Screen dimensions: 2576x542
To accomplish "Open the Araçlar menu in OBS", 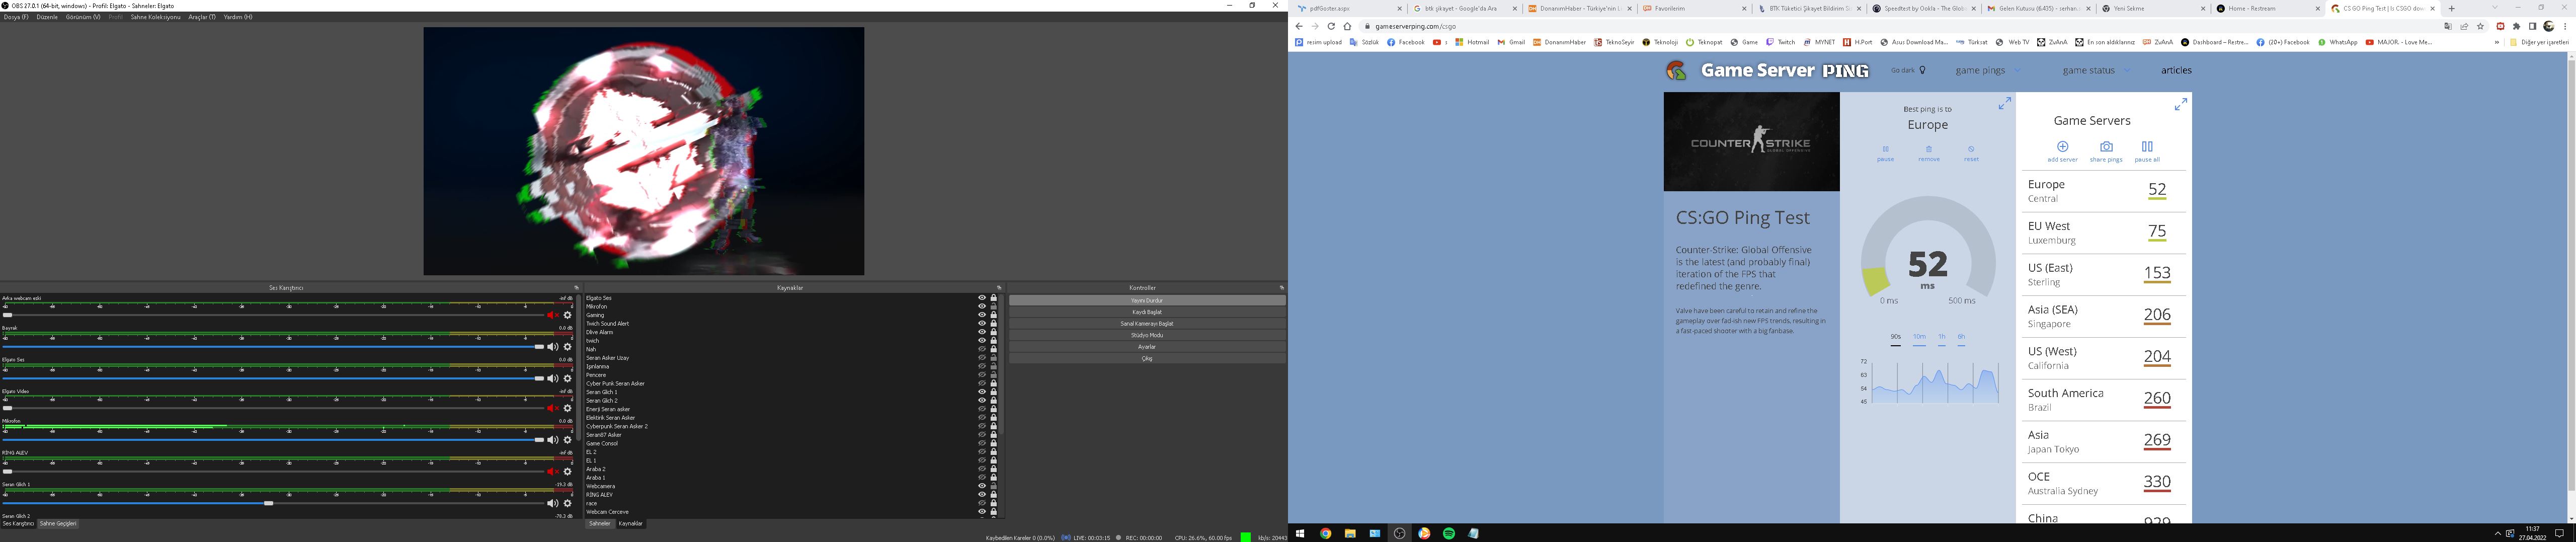I will 202,17.
